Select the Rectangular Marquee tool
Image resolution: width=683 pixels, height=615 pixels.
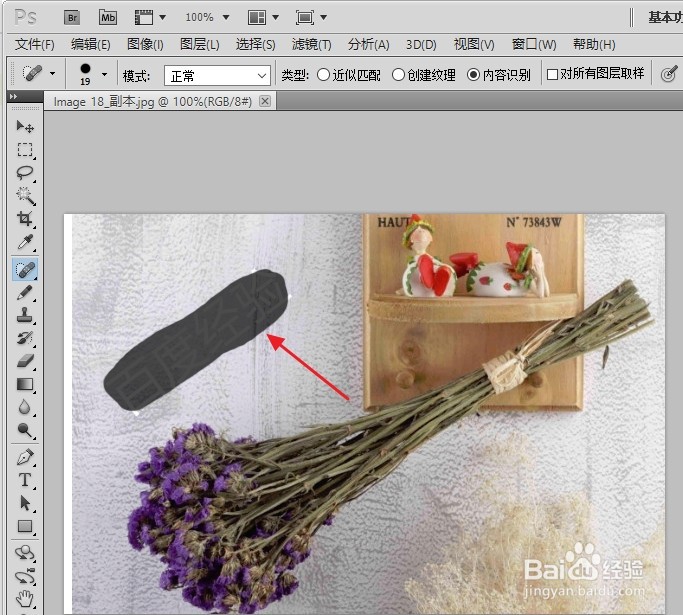click(x=25, y=150)
